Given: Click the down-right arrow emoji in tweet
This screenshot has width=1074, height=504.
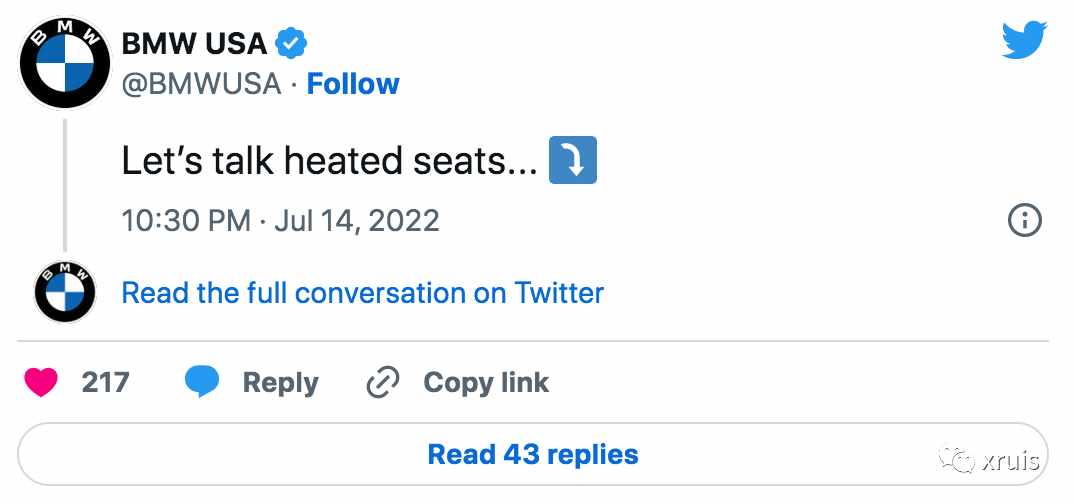Looking at the screenshot, I should coord(573,160).
